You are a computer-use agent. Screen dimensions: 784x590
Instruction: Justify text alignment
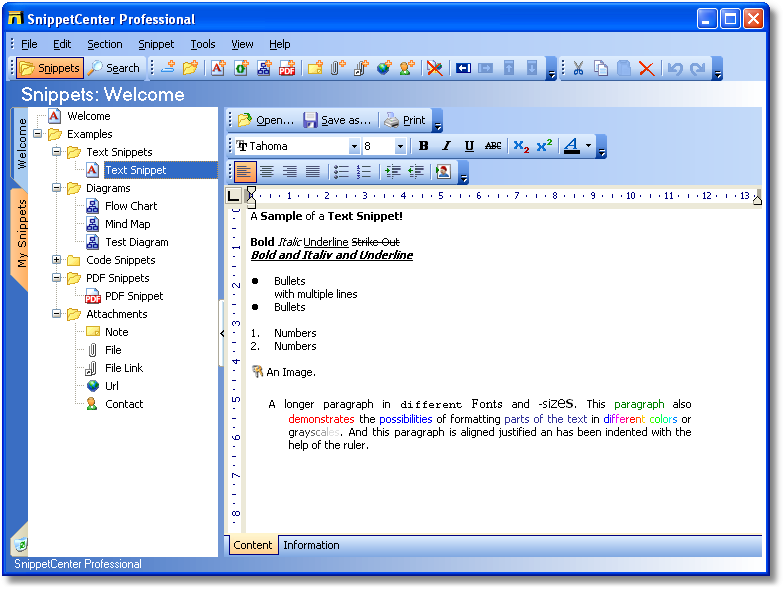click(312, 172)
